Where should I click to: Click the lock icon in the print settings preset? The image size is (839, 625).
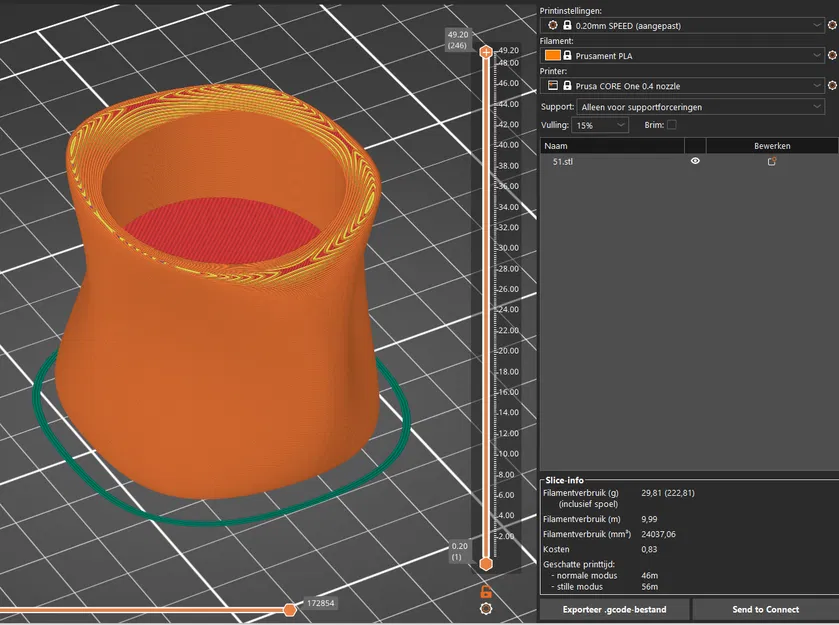(x=567, y=24)
